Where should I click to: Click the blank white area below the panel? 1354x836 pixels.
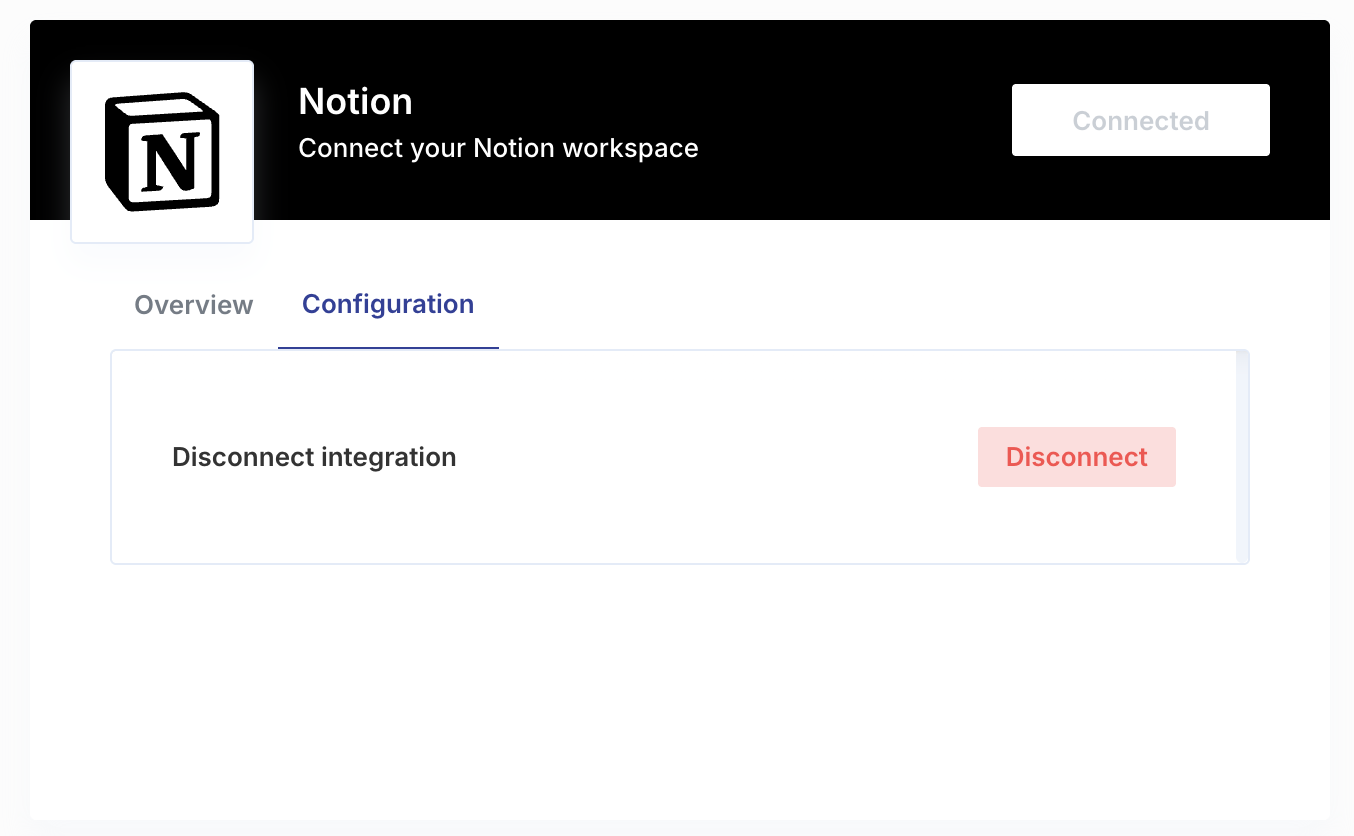tap(680, 690)
